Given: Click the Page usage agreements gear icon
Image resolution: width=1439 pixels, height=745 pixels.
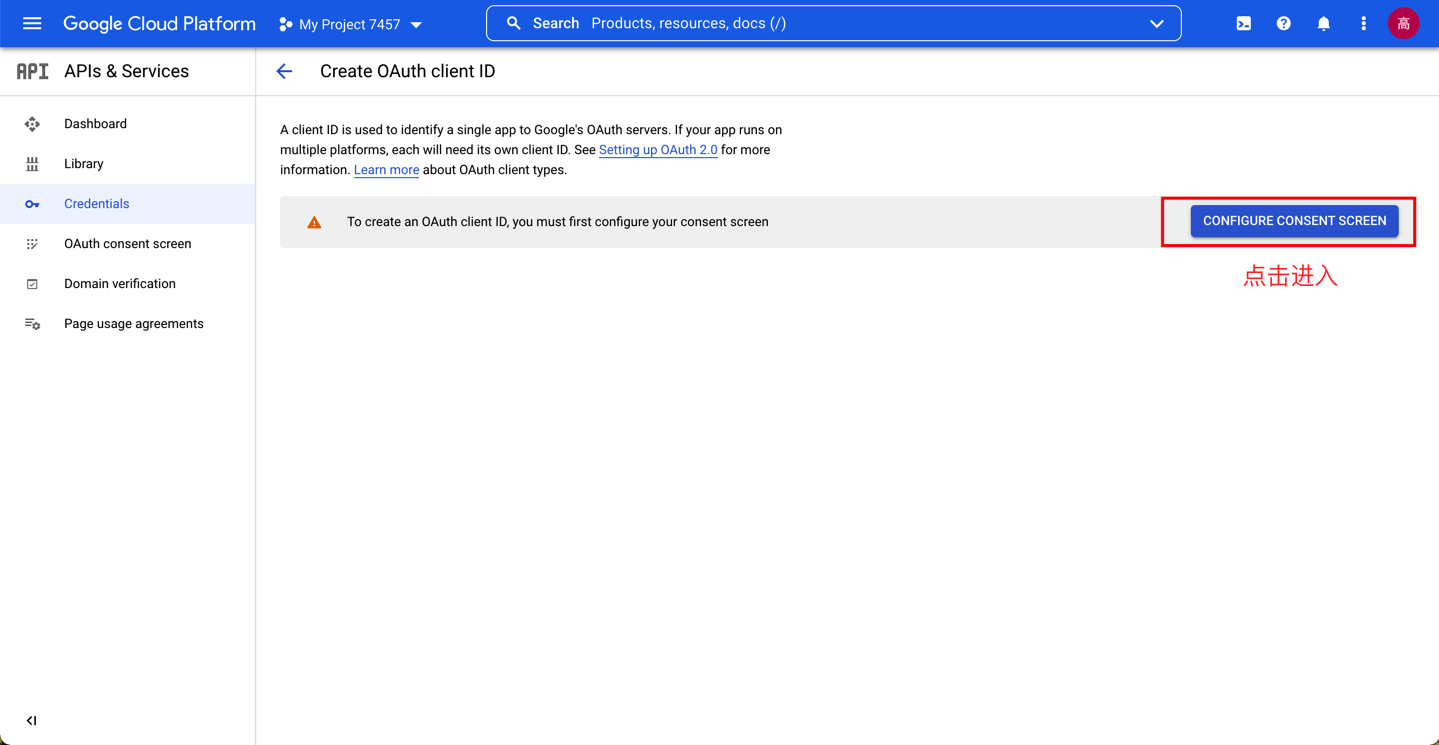Looking at the screenshot, I should [x=32, y=324].
